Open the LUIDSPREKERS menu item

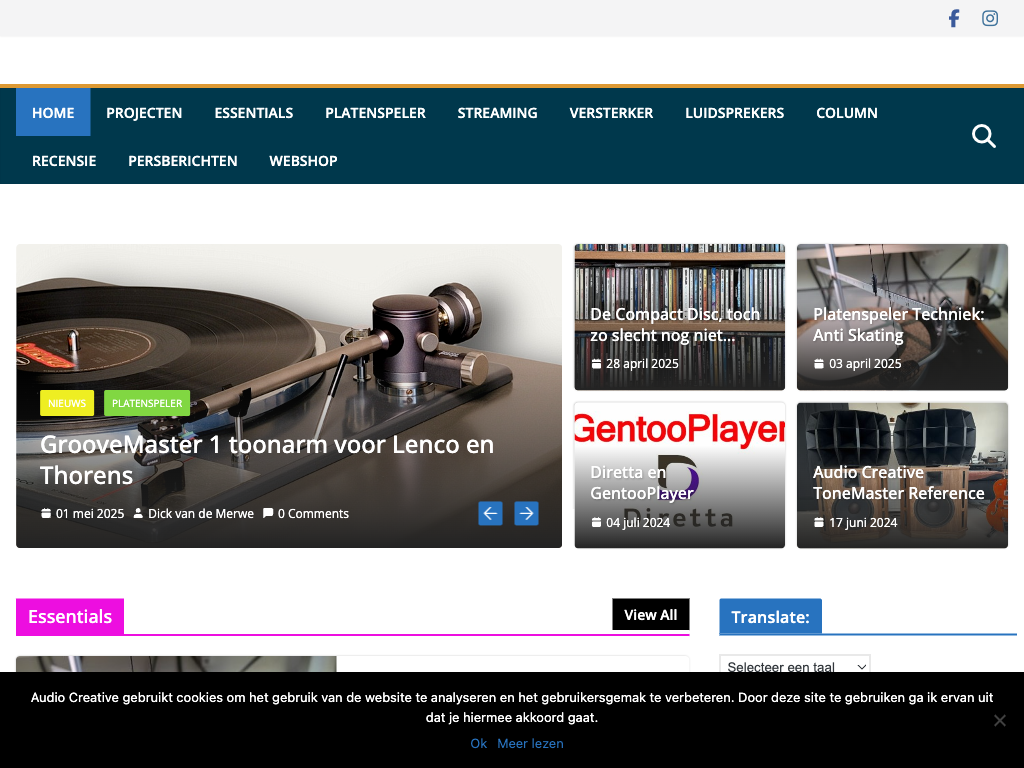pyautogui.click(x=735, y=112)
